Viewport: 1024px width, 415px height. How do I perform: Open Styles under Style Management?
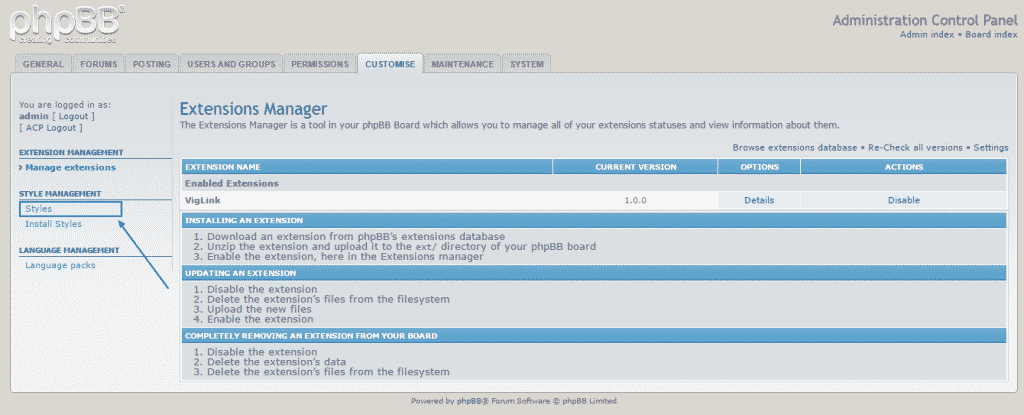point(39,209)
